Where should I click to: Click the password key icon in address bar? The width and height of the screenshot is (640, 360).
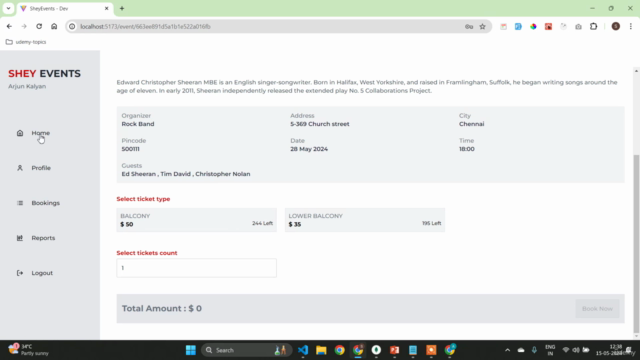(x=469, y=27)
